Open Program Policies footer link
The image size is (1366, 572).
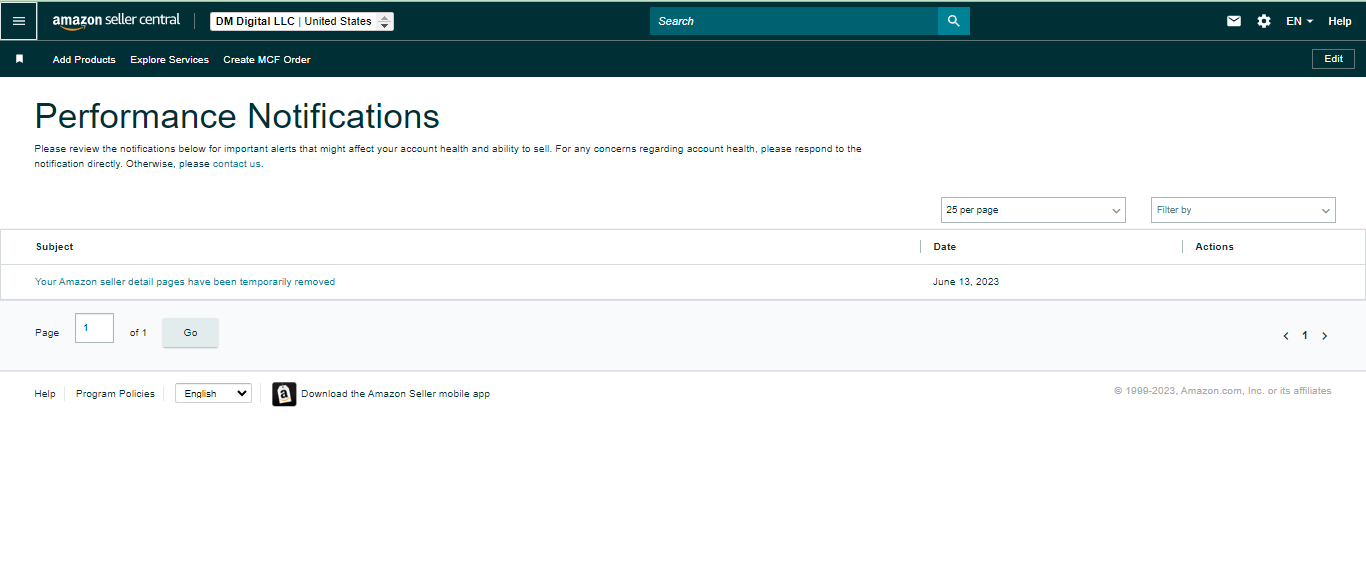click(115, 394)
